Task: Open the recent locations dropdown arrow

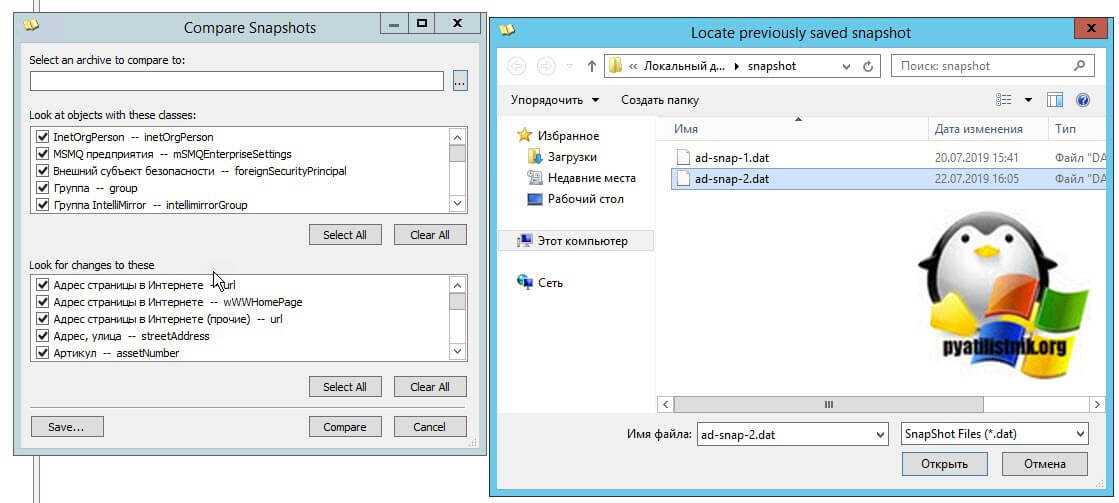Action: click(x=569, y=66)
